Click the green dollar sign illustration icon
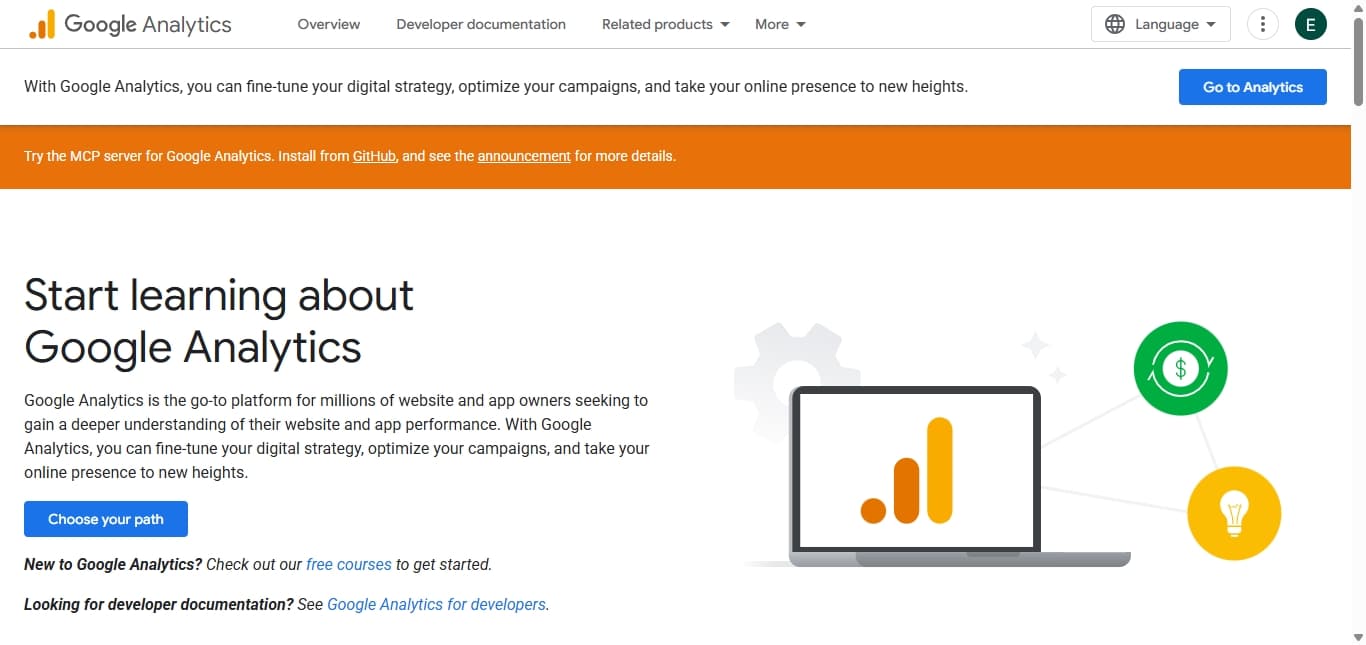 click(x=1180, y=368)
